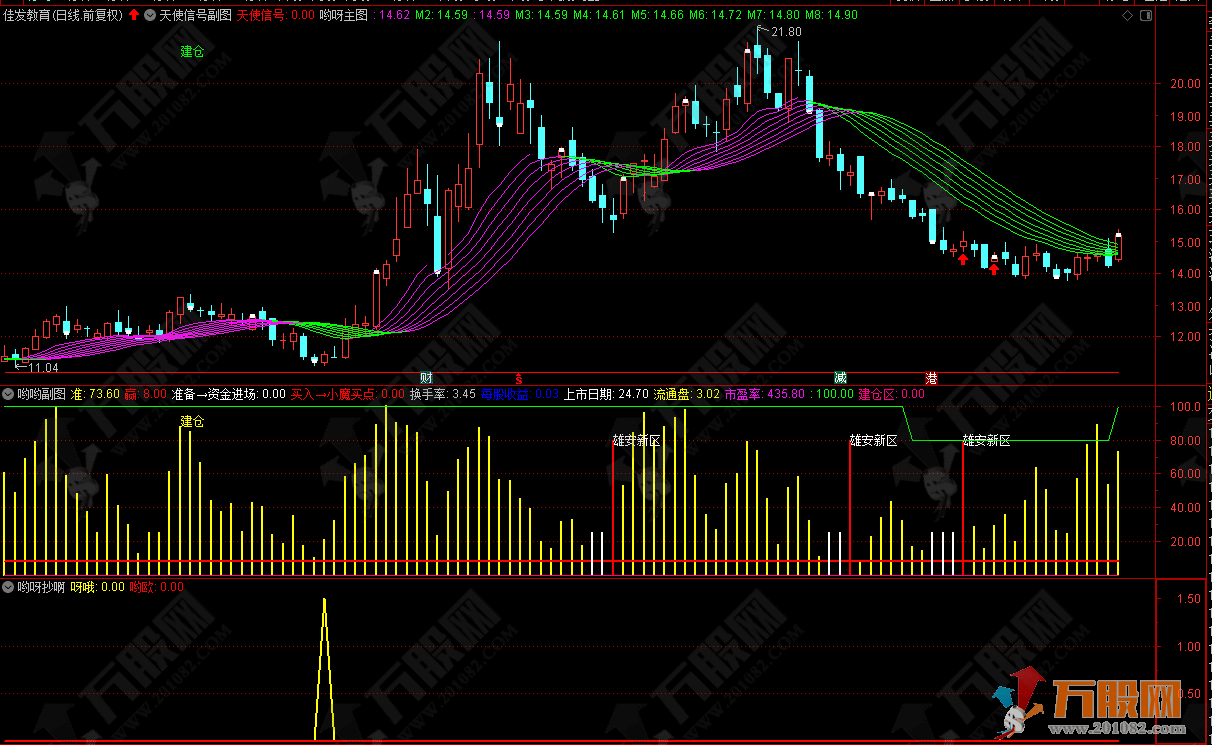Viewport: 1212px width, 745px height.
Task: Click the 呀哦: 0.00 readout
Action: [98, 587]
